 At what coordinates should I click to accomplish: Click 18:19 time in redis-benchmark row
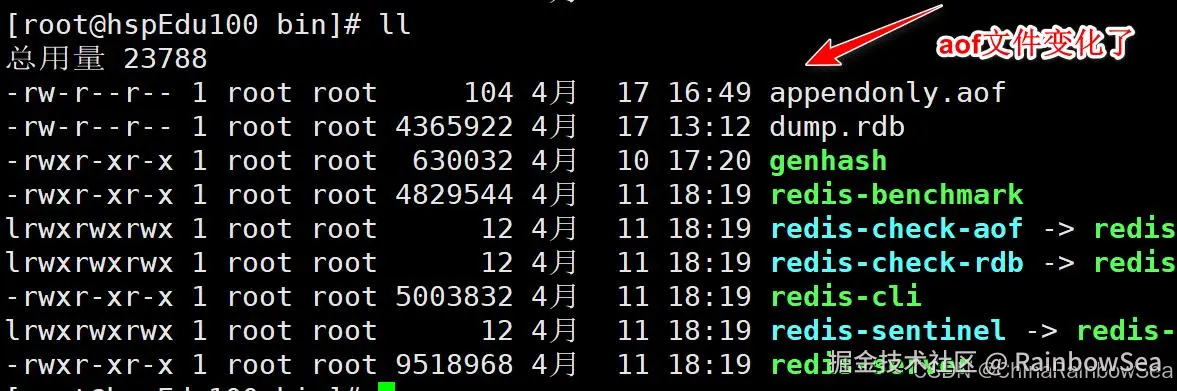pos(709,195)
